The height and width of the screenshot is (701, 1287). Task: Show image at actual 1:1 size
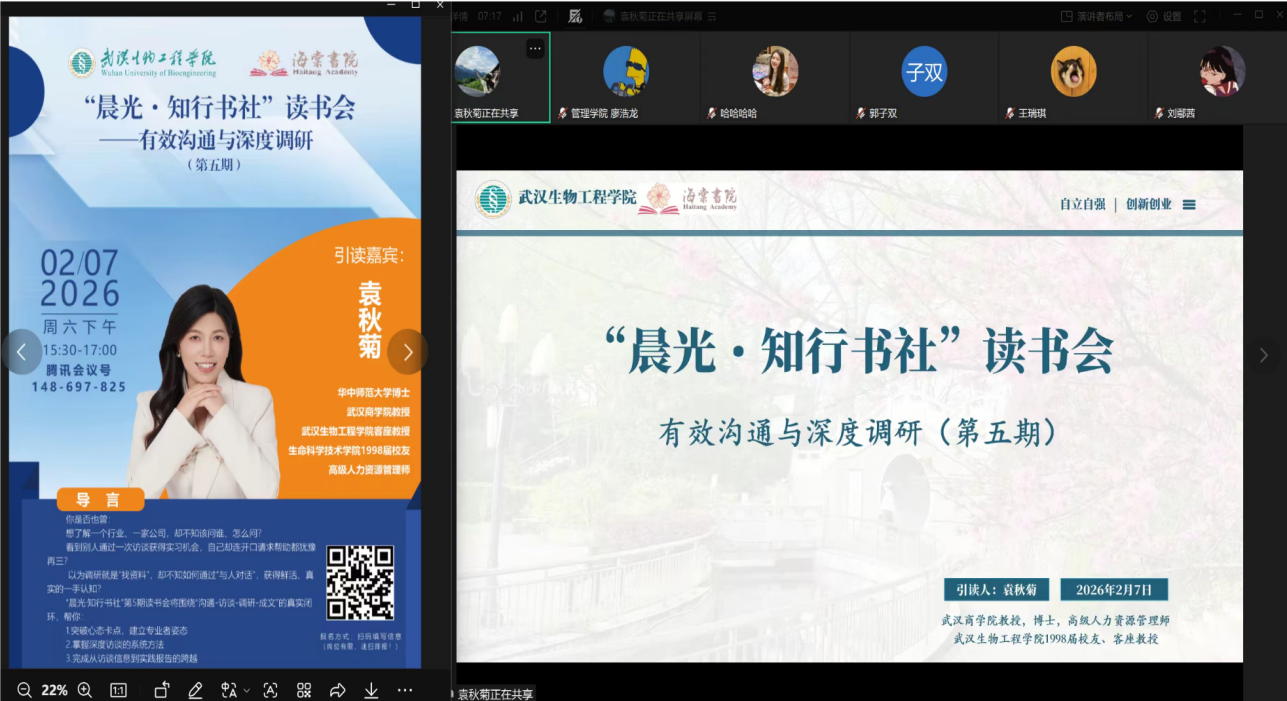pos(118,690)
